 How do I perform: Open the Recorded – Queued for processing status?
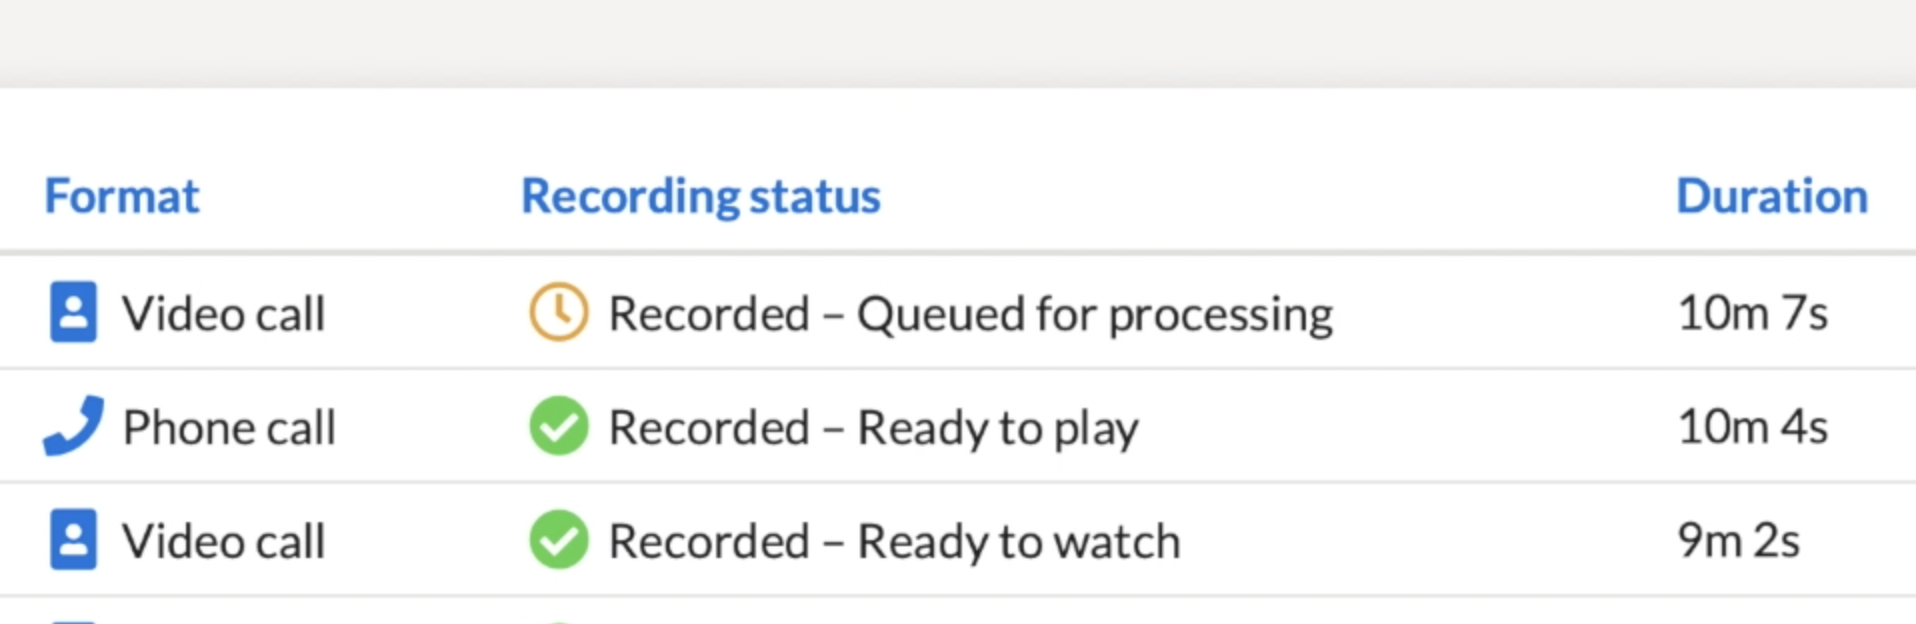pos(971,314)
